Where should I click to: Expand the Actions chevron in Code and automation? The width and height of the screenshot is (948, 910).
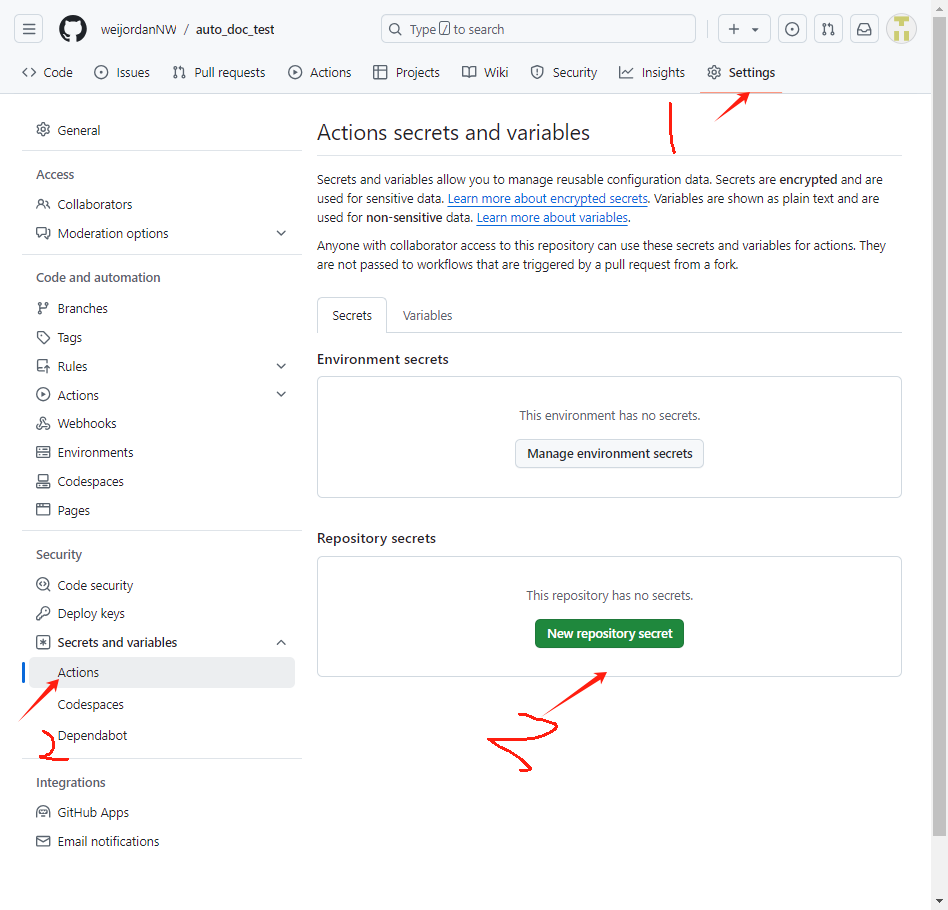tap(281, 394)
